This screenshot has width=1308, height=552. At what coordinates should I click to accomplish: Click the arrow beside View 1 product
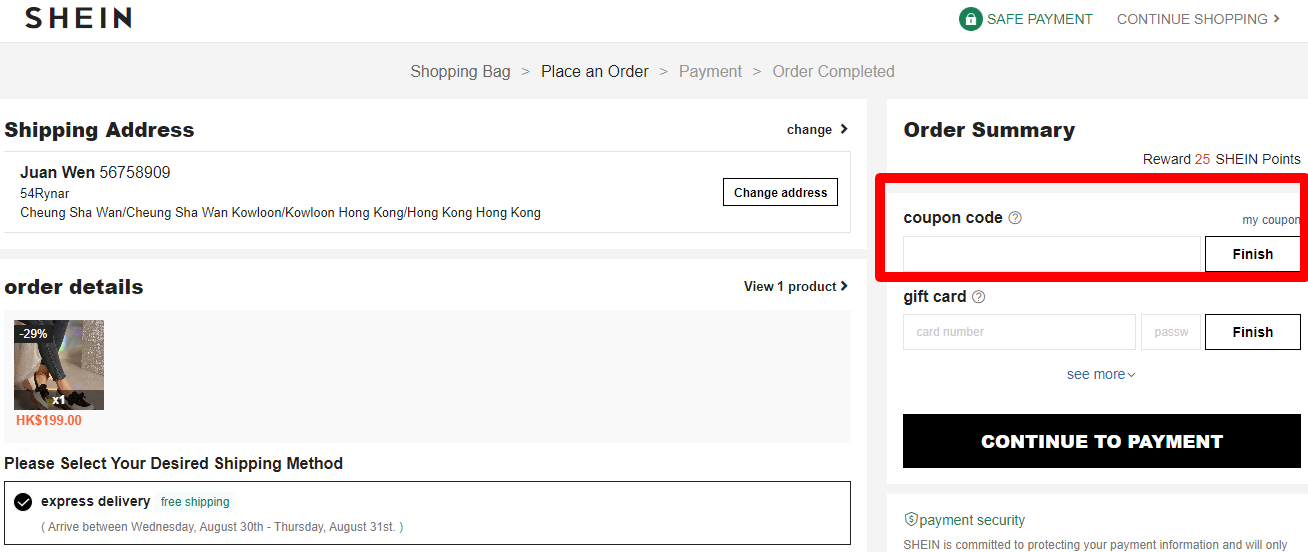click(x=844, y=286)
